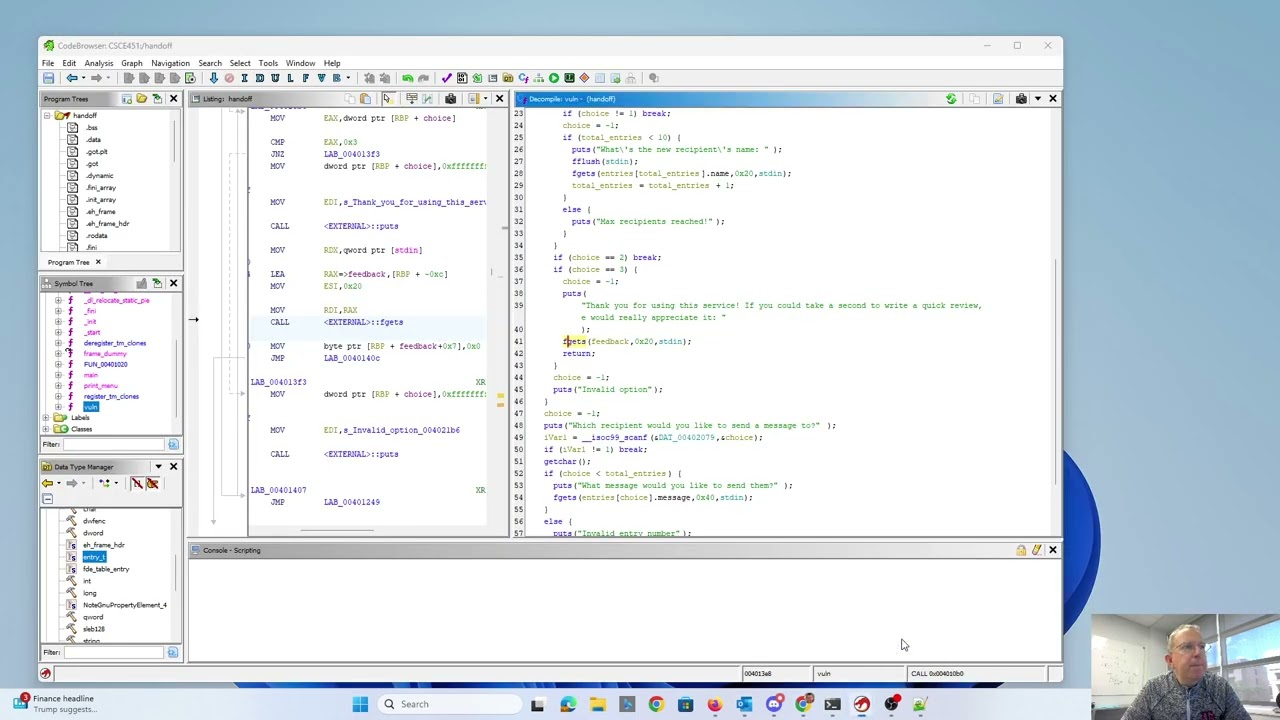Open the Navigation menu
Screen dimensions: 1280x720
170,63
